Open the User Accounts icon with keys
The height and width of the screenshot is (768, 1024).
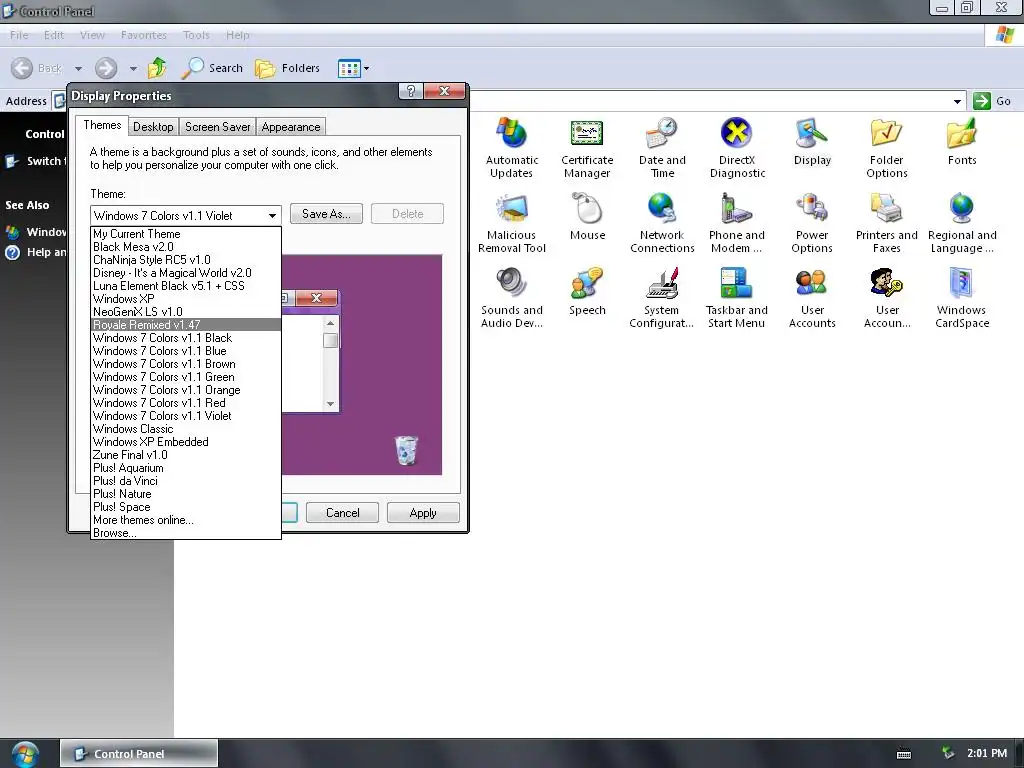[x=887, y=298]
